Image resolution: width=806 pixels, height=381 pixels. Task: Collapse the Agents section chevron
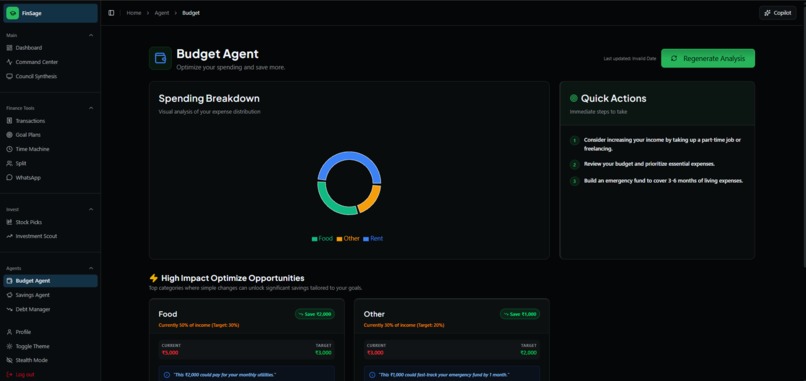(91, 268)
